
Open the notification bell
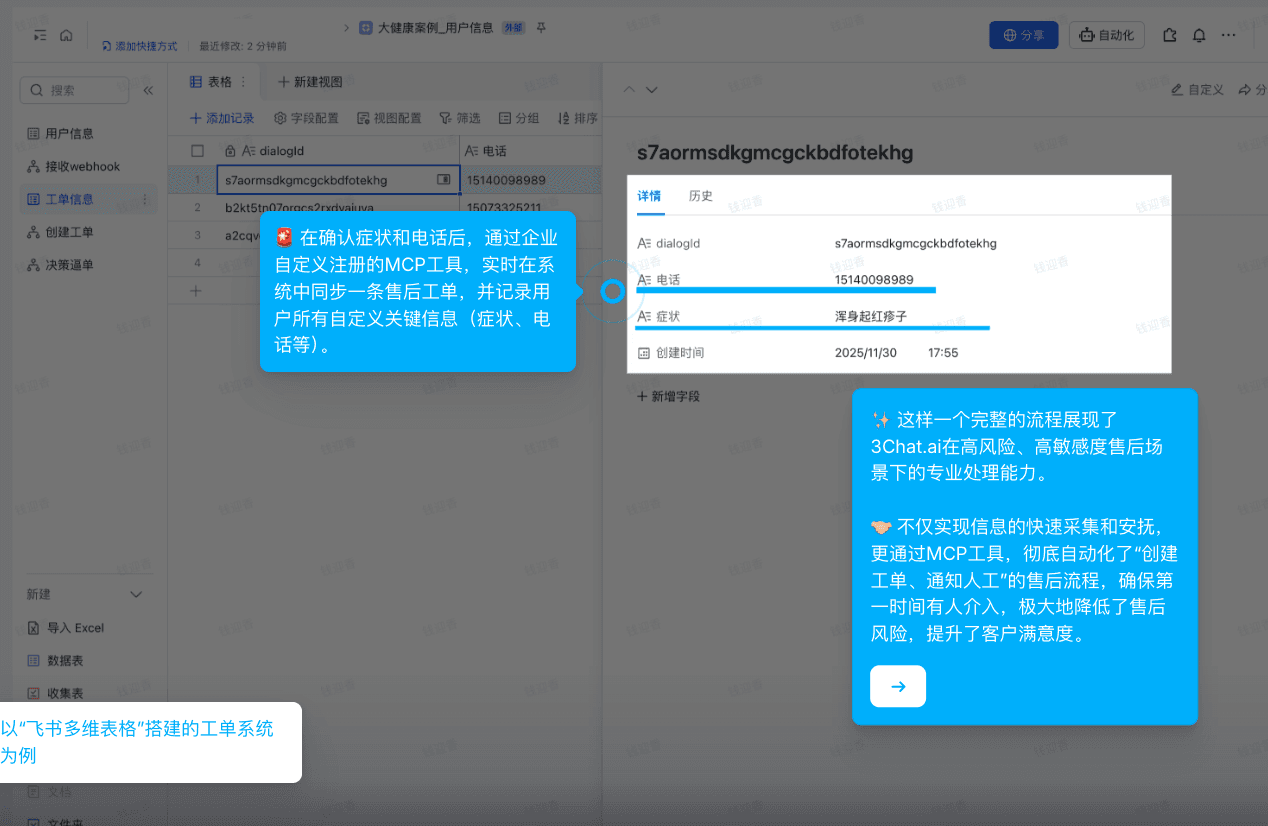[1200, 34]
